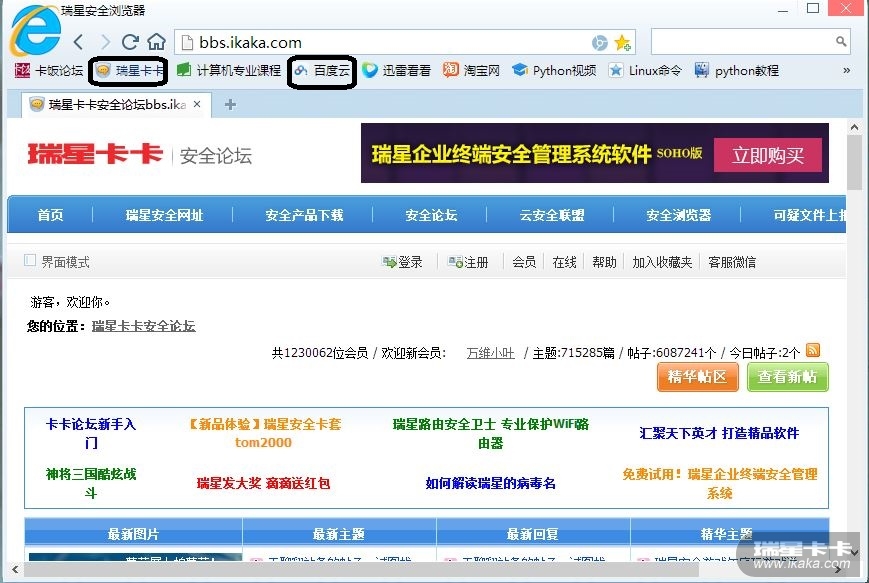Open the 在线 link
Image resolution: width=869 pixels, height=583 pixels.
point(564,262)
